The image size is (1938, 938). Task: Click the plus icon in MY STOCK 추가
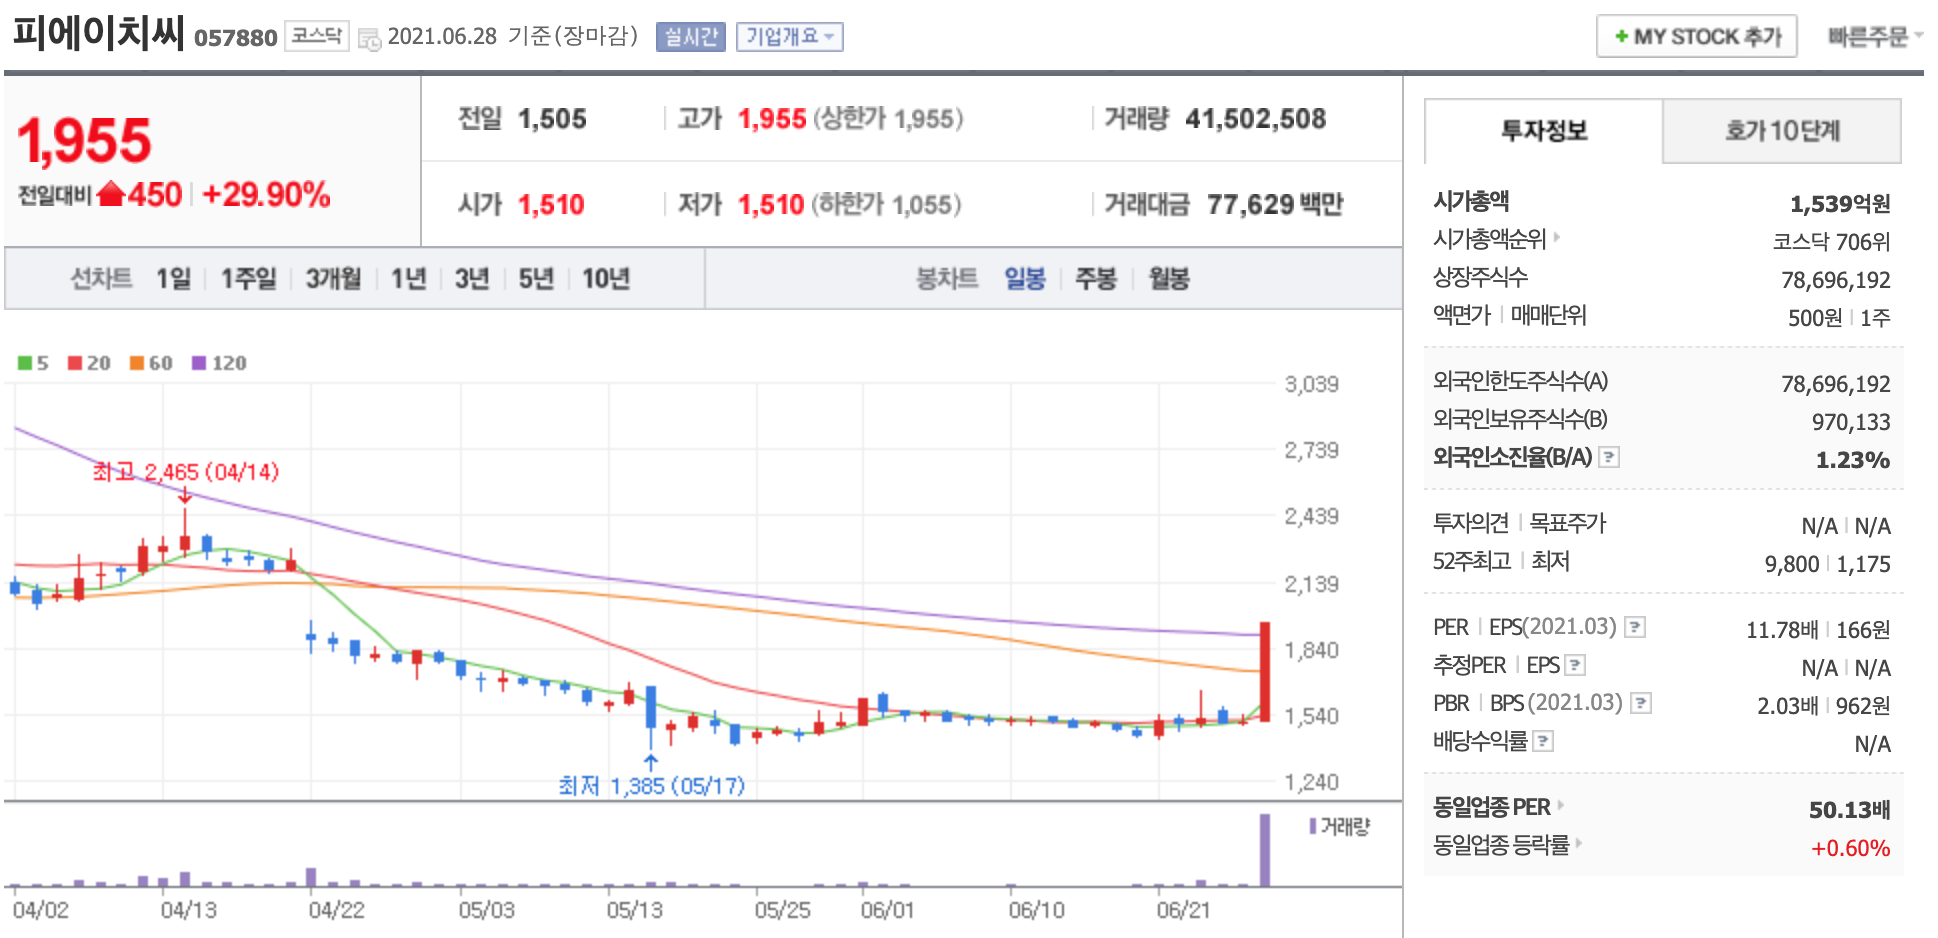click(x=1621, y=37)
